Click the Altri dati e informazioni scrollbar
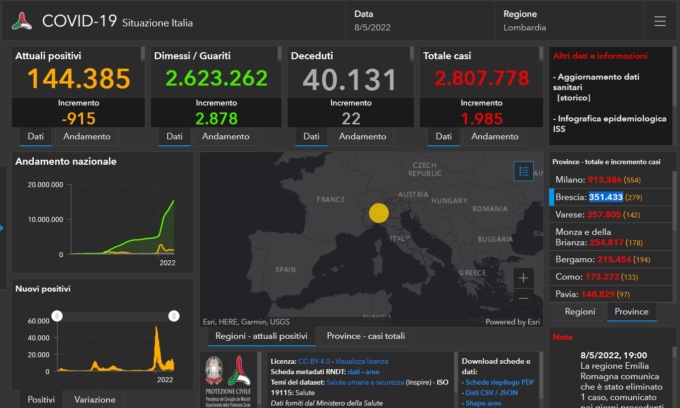The image size is (680, 408). click(x=674, y=77)
